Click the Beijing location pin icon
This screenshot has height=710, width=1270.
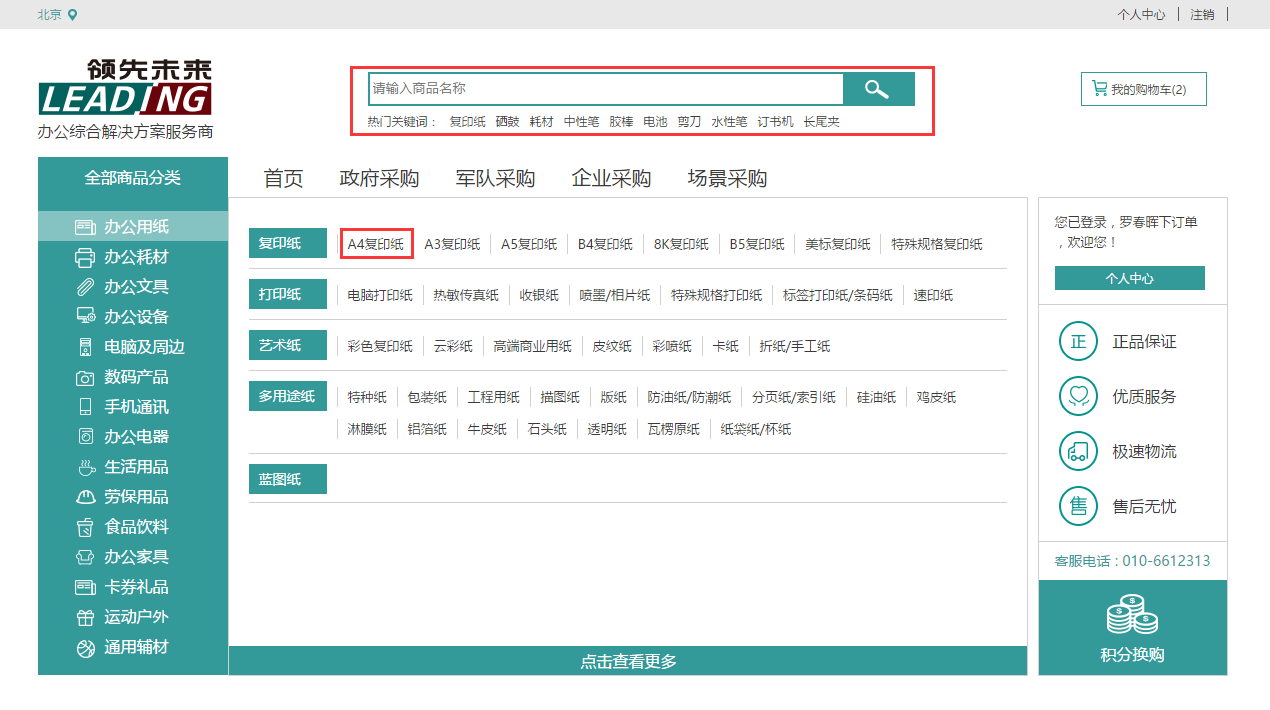tap(72, 15)
